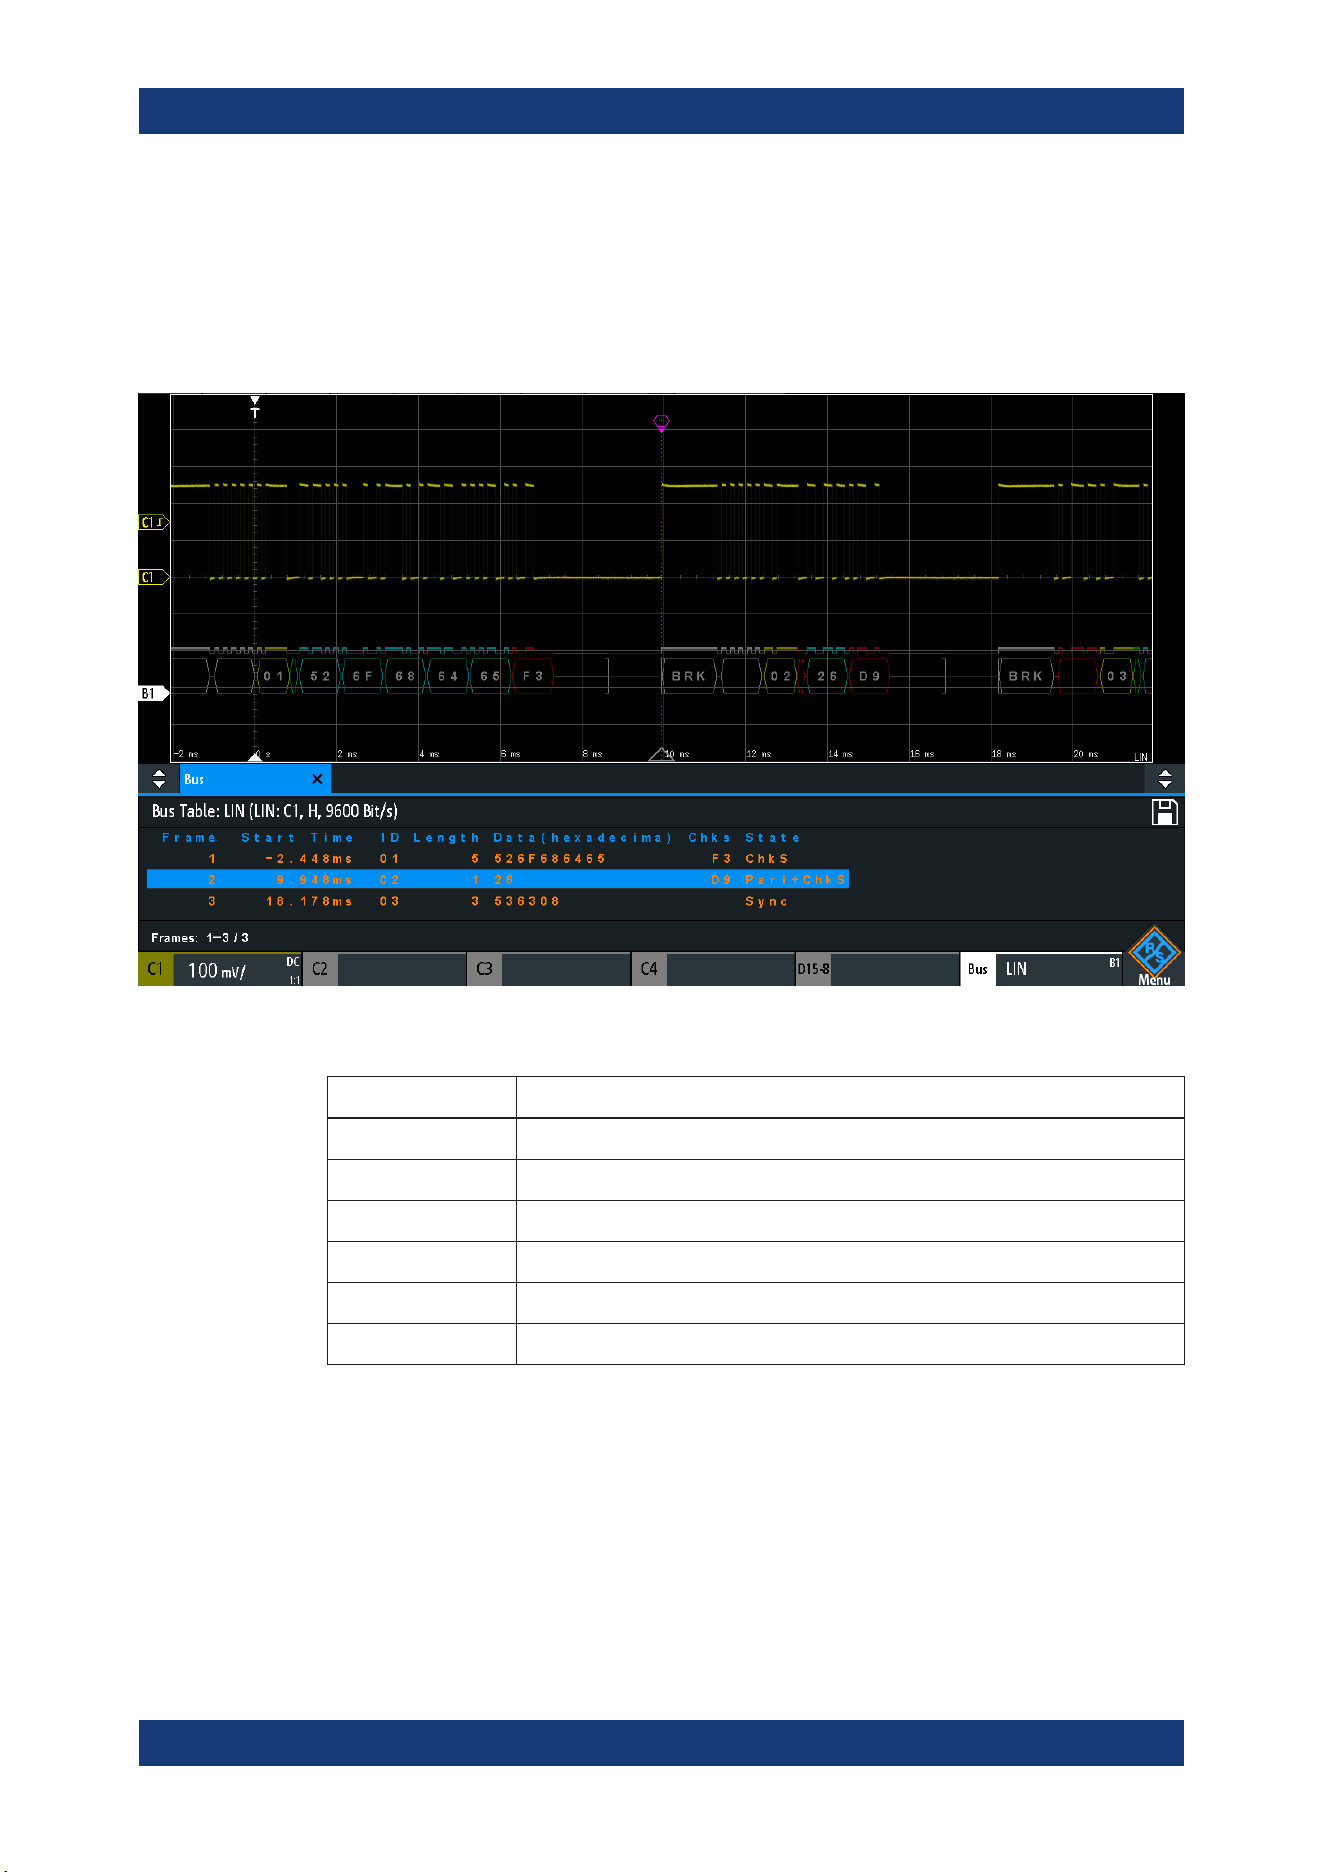Image resolution: width=1324 pixels, height=1872 pixels.
Task: Close the Bus tab with X
Action: [x=317, y=779]
